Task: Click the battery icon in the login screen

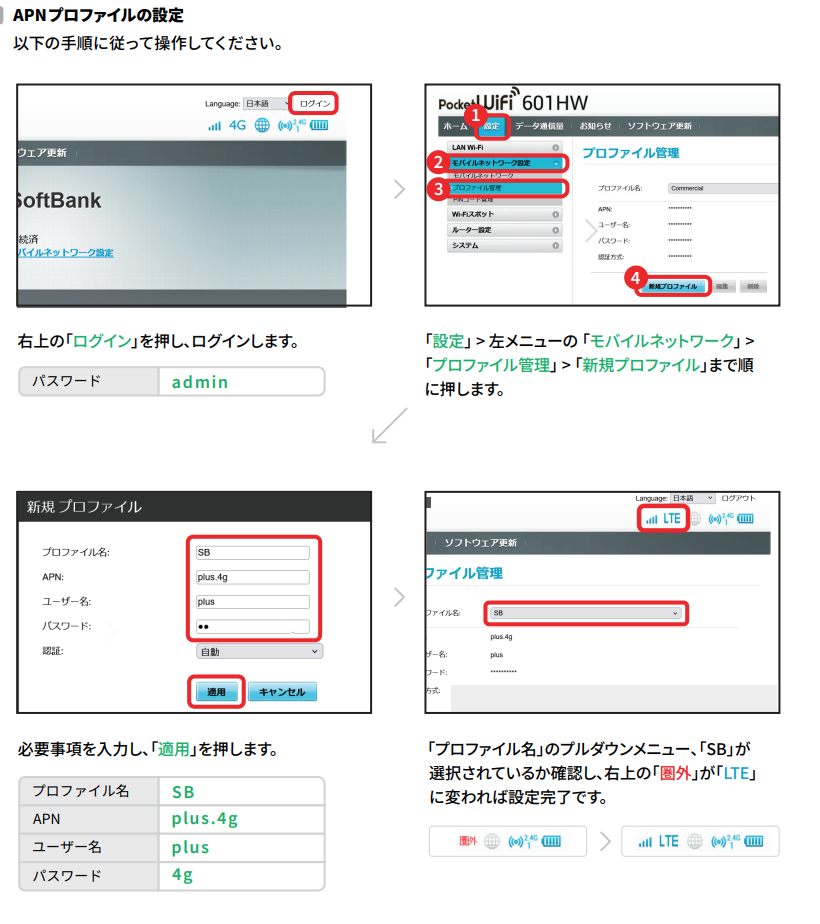Action: [x=319, y=125]
